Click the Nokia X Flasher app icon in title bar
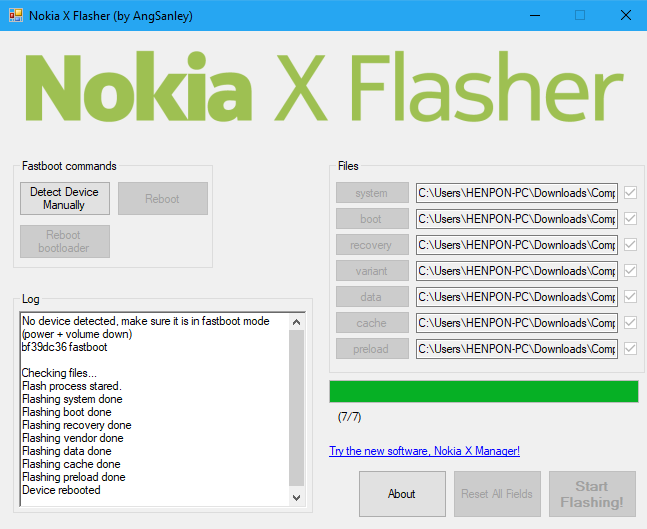 [16, 16]
